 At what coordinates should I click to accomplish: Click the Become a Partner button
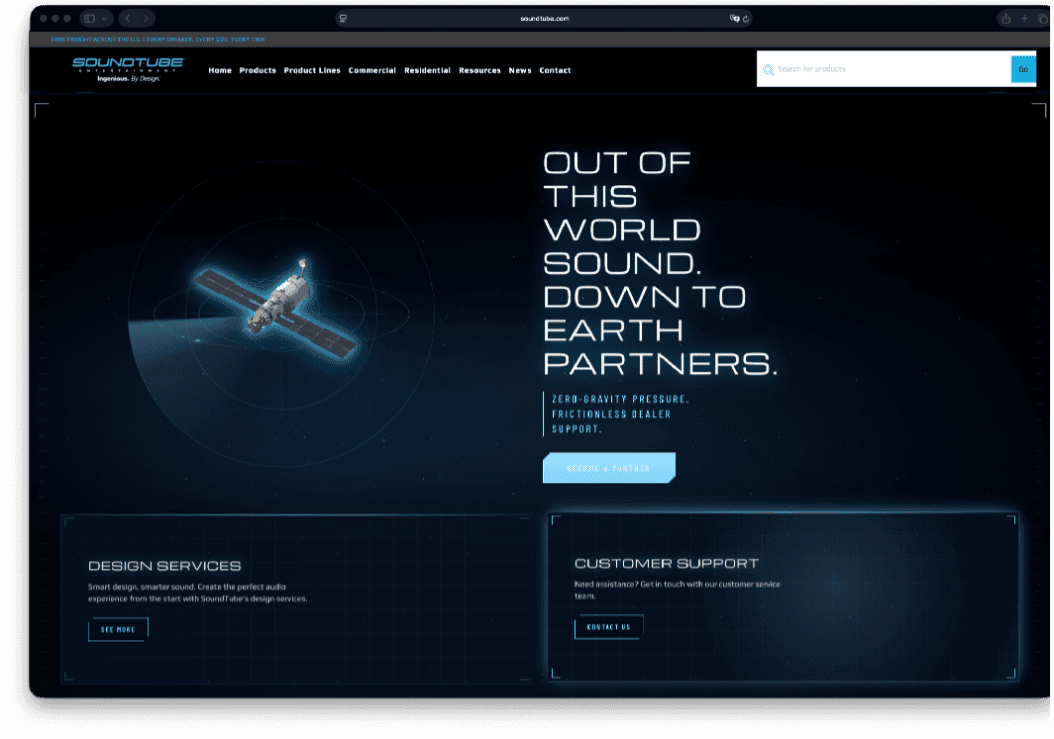point(609,468)
